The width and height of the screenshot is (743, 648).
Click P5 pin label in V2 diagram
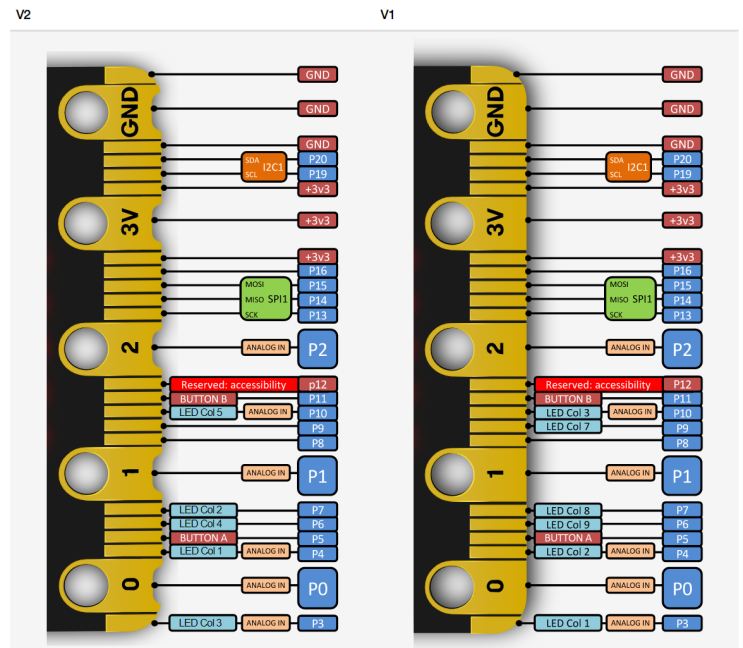pyautogui.click(x=318, y=539)
